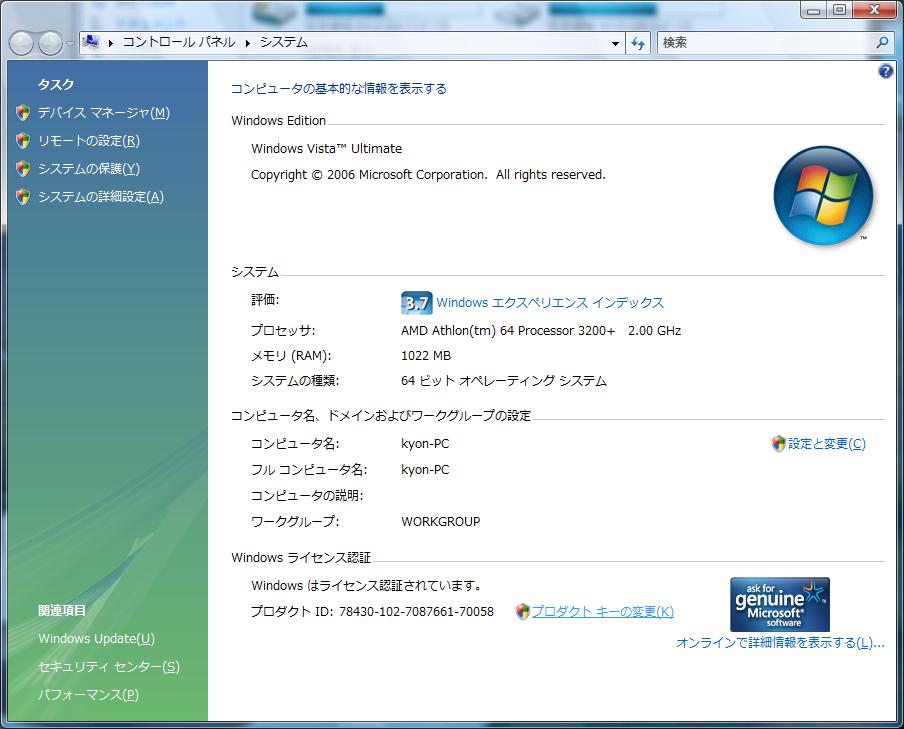Expand recent pages dropdown beside nav arrows
The image size is (904, 729).
click(70, 44)
